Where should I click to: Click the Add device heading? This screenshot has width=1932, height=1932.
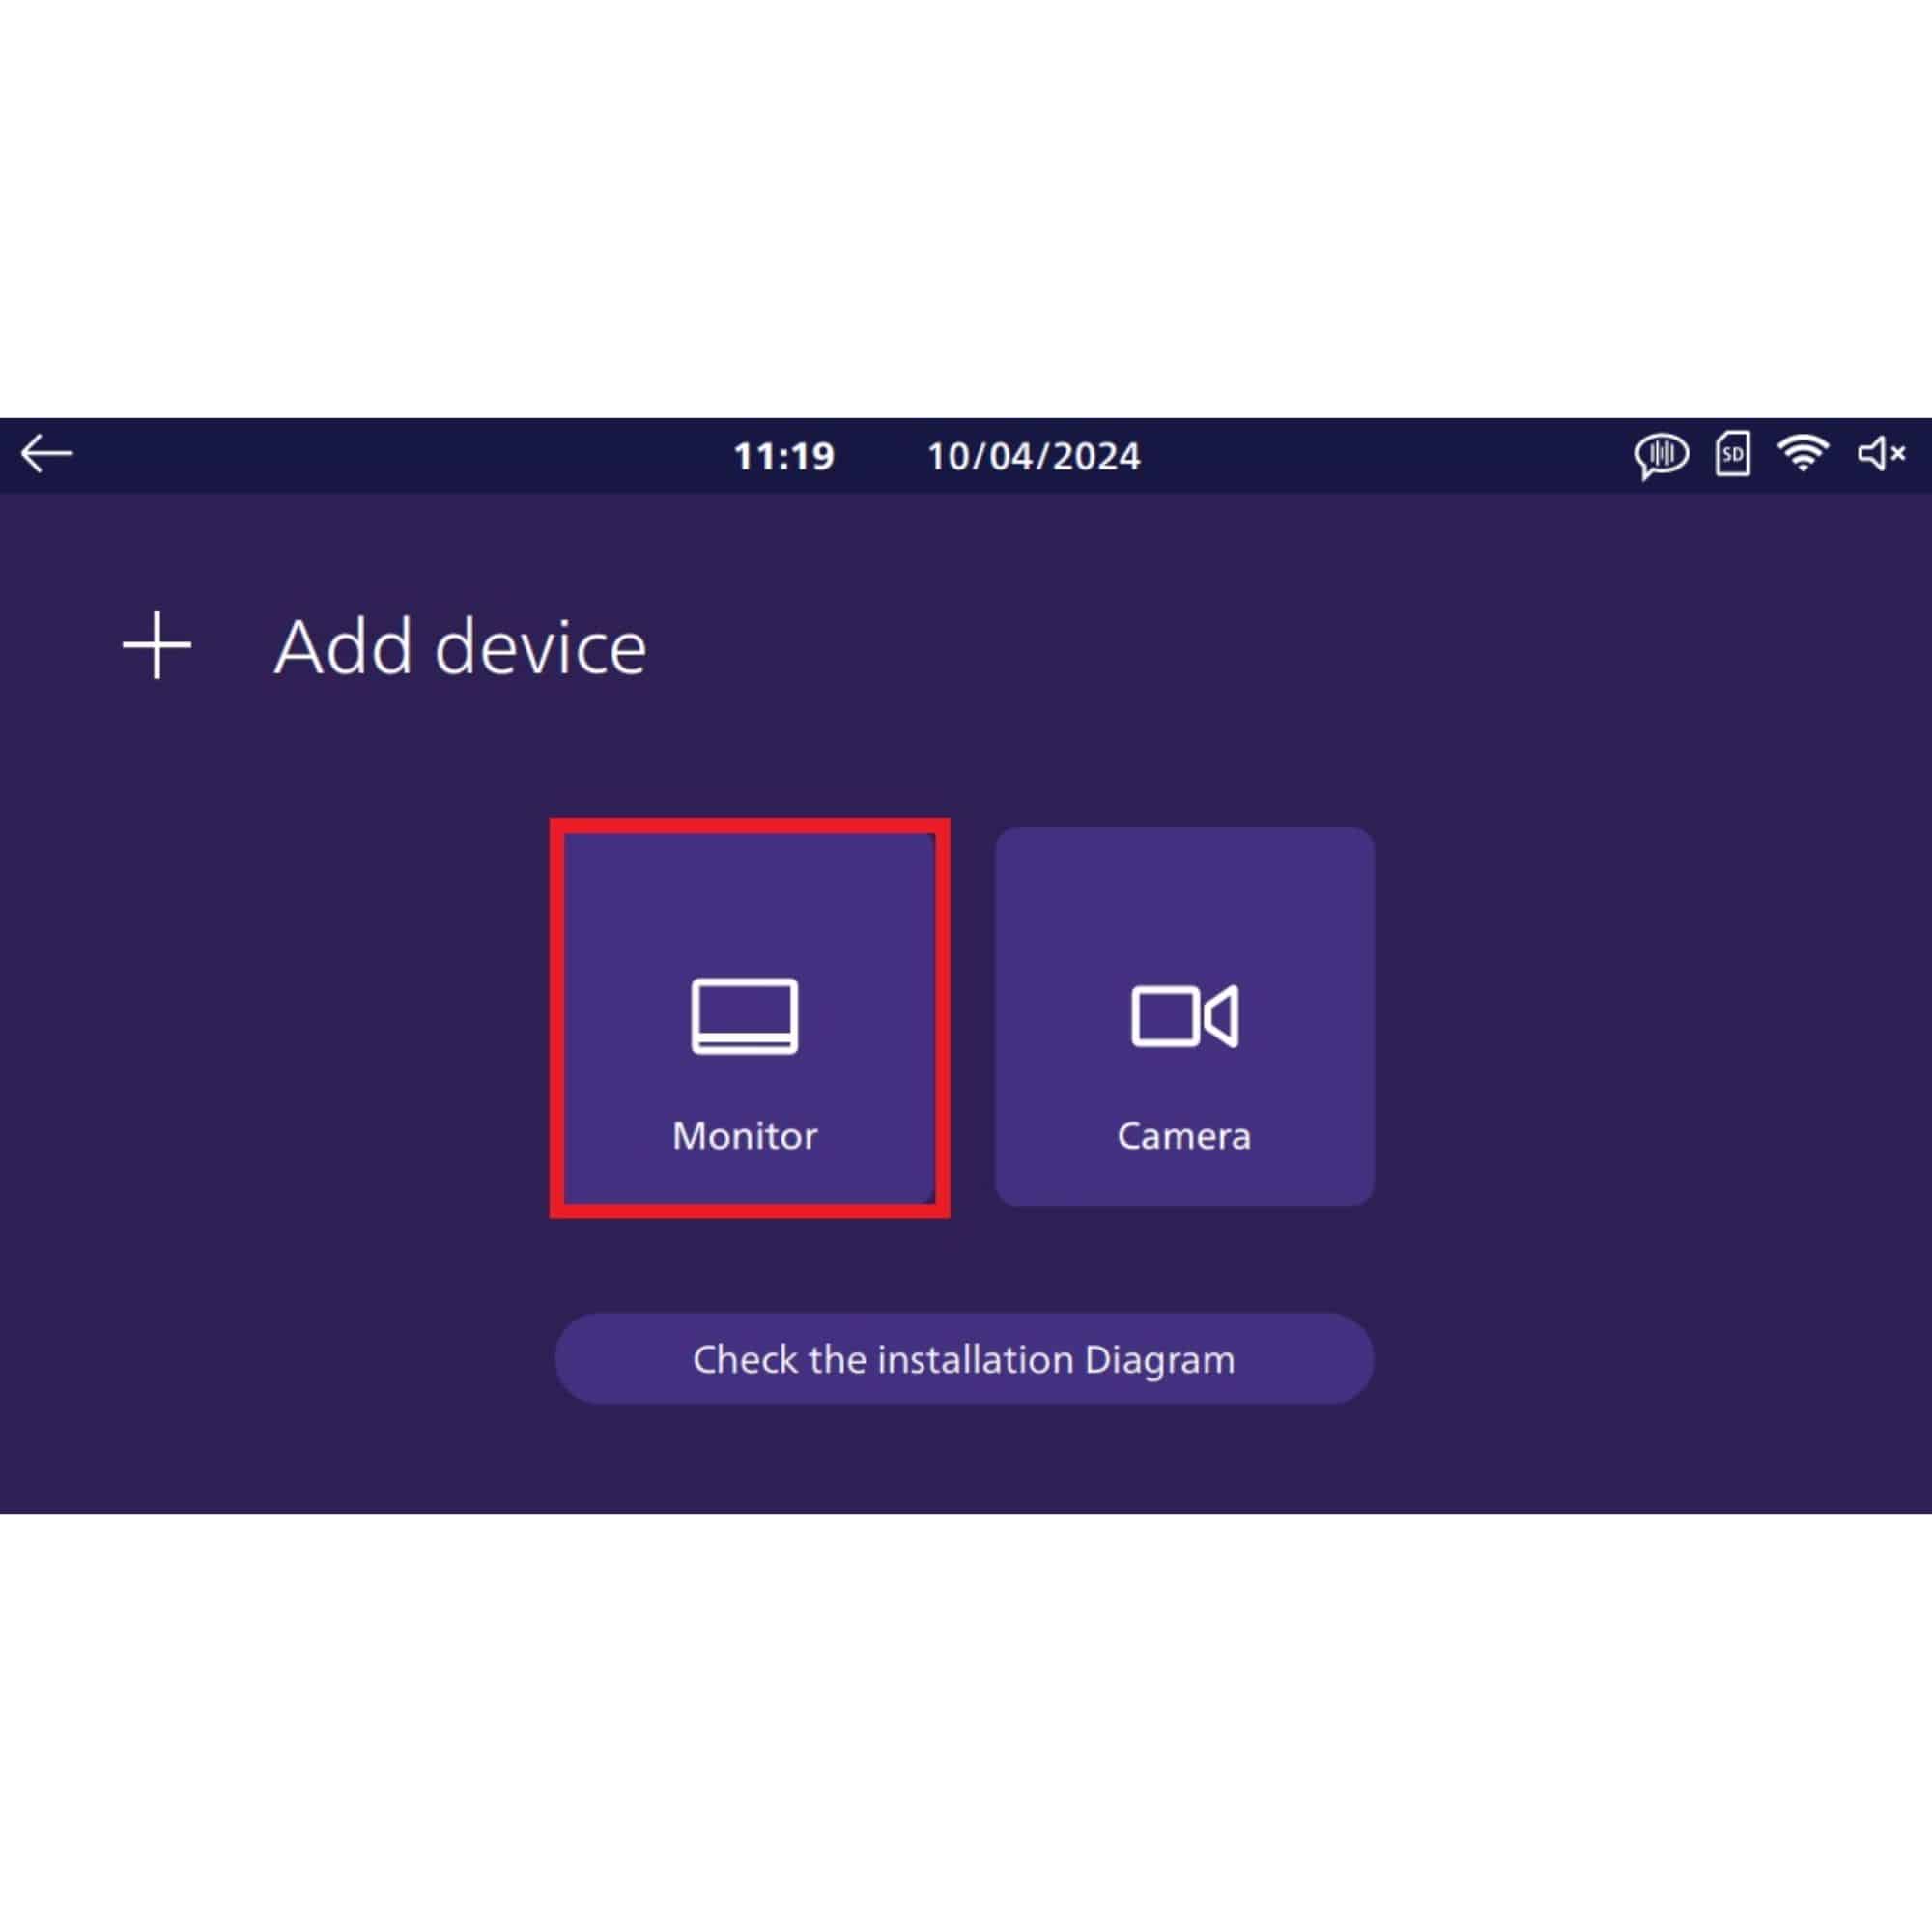(461, 647)
